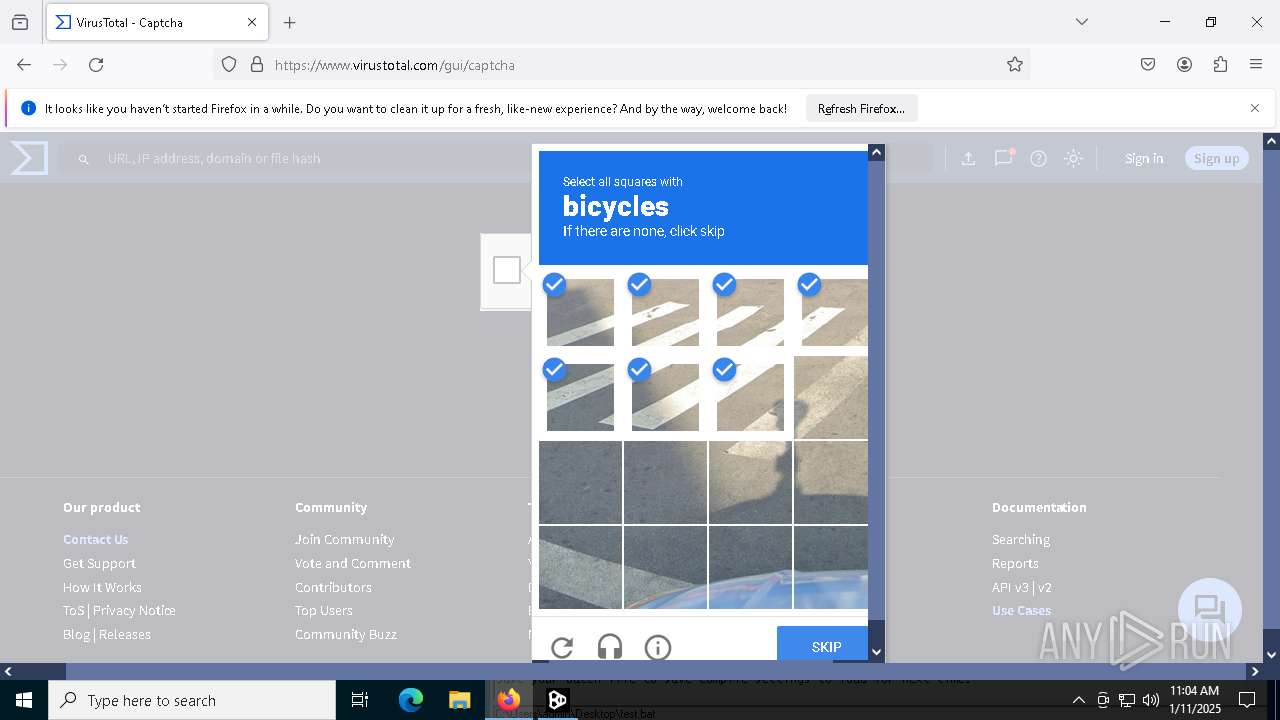
Task: Open Windows Start menu
Action: tap(24, 700)
